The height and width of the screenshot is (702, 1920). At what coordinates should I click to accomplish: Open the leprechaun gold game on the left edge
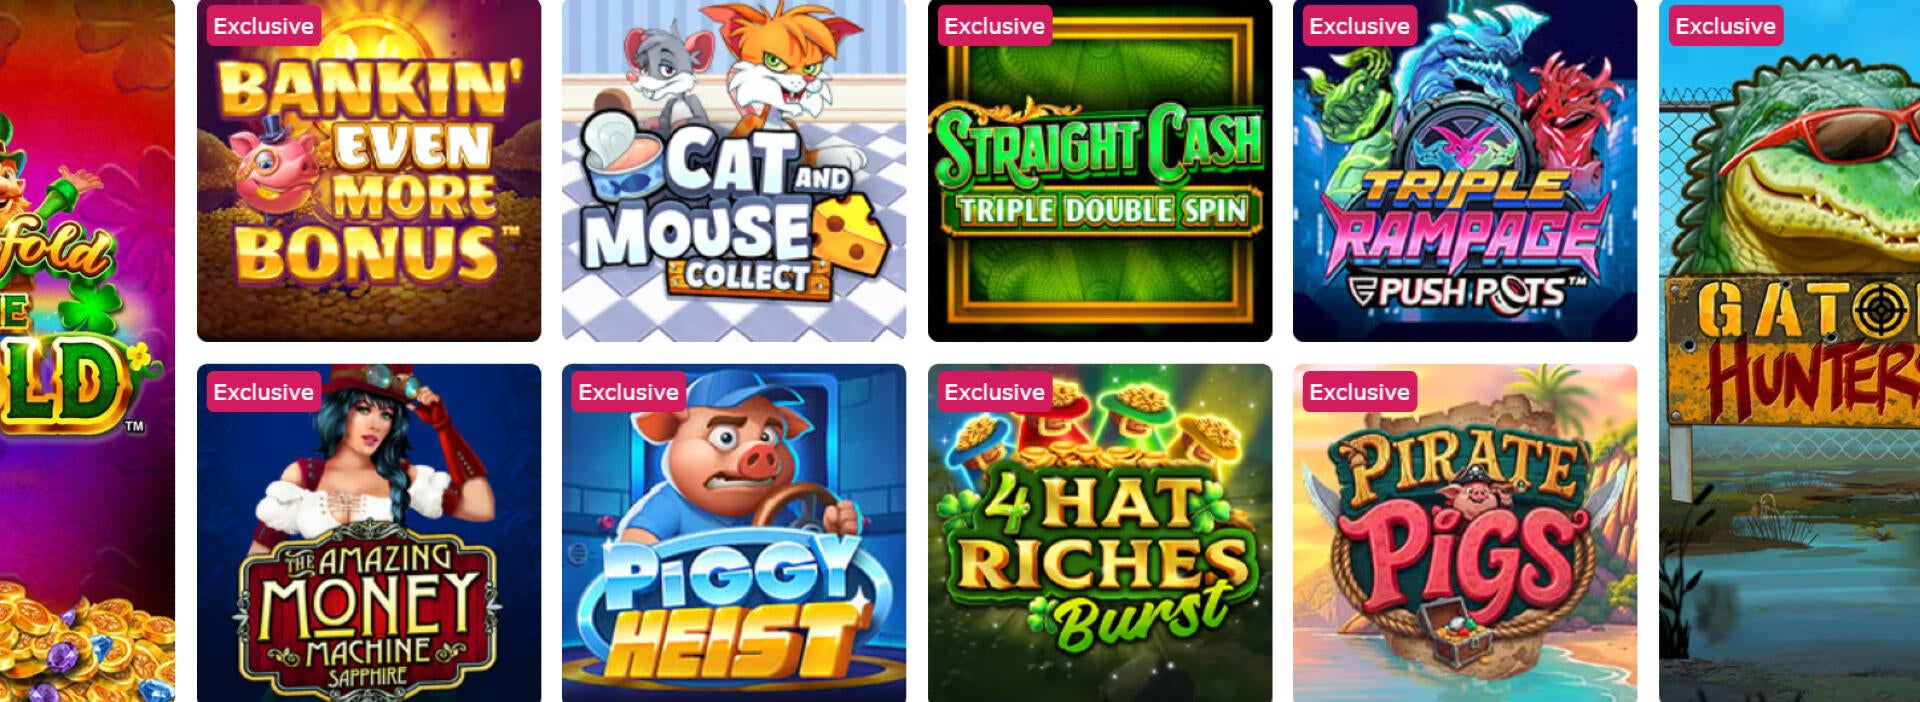click(x=87, y=351)
